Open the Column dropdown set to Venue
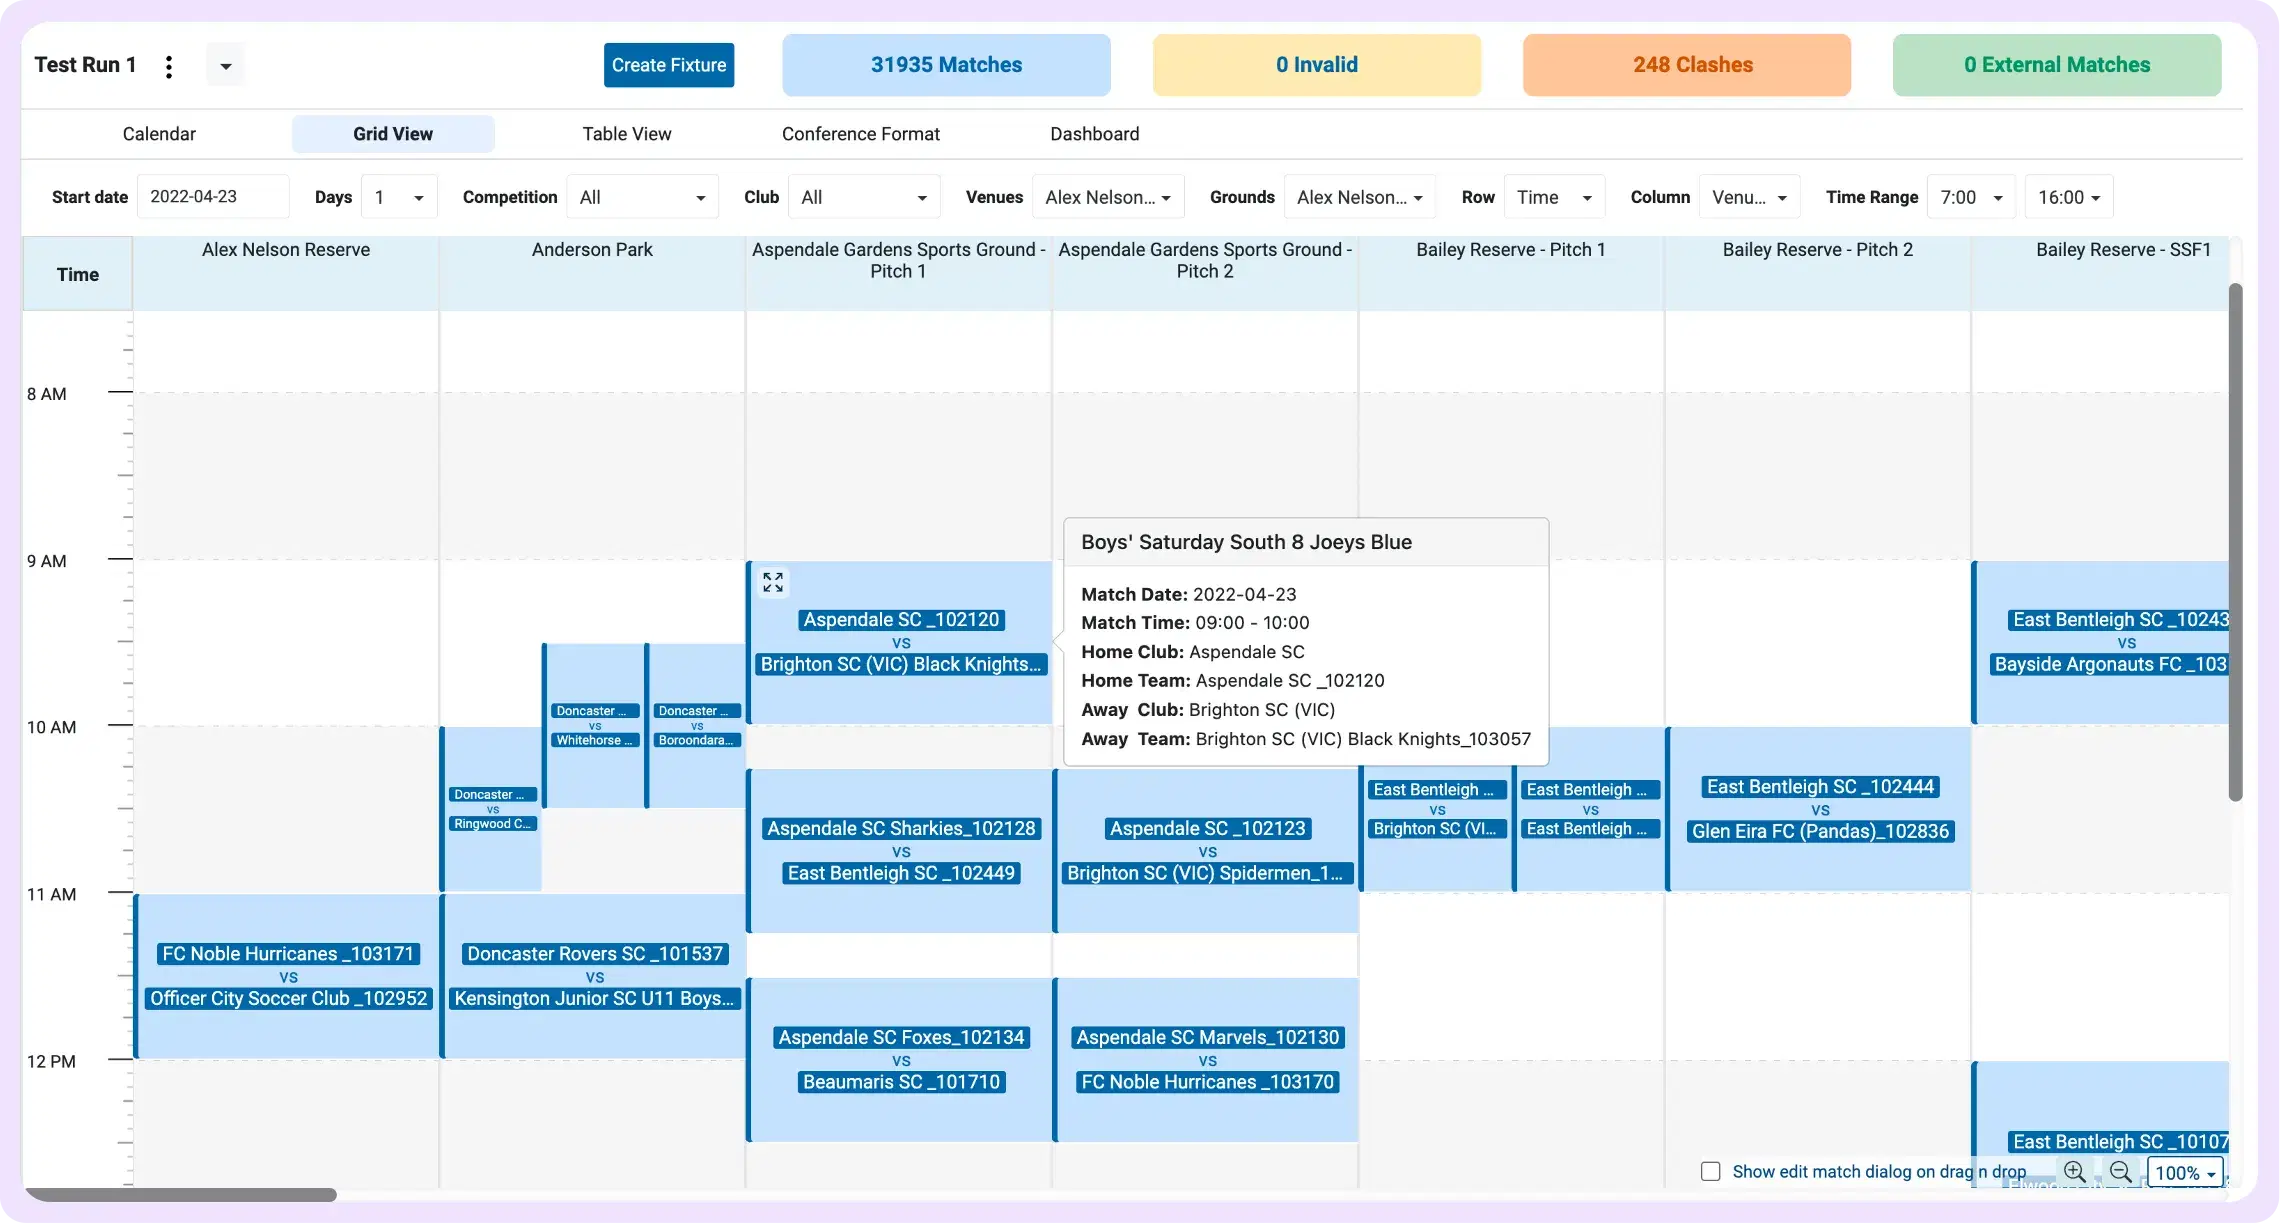Screen dimensions: 2280x1223 pyautogui.click(x=1750, y=197)
